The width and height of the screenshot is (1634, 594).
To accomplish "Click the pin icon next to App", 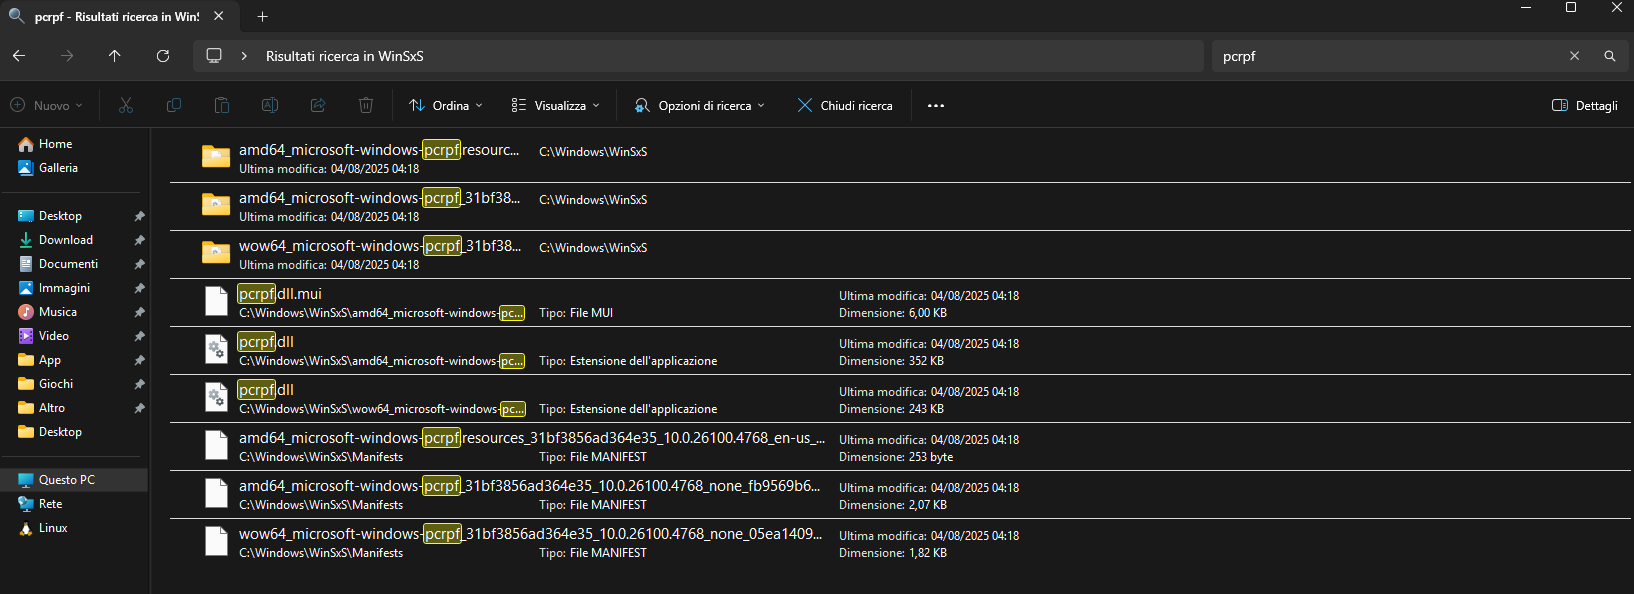I will tap(139, 360).
